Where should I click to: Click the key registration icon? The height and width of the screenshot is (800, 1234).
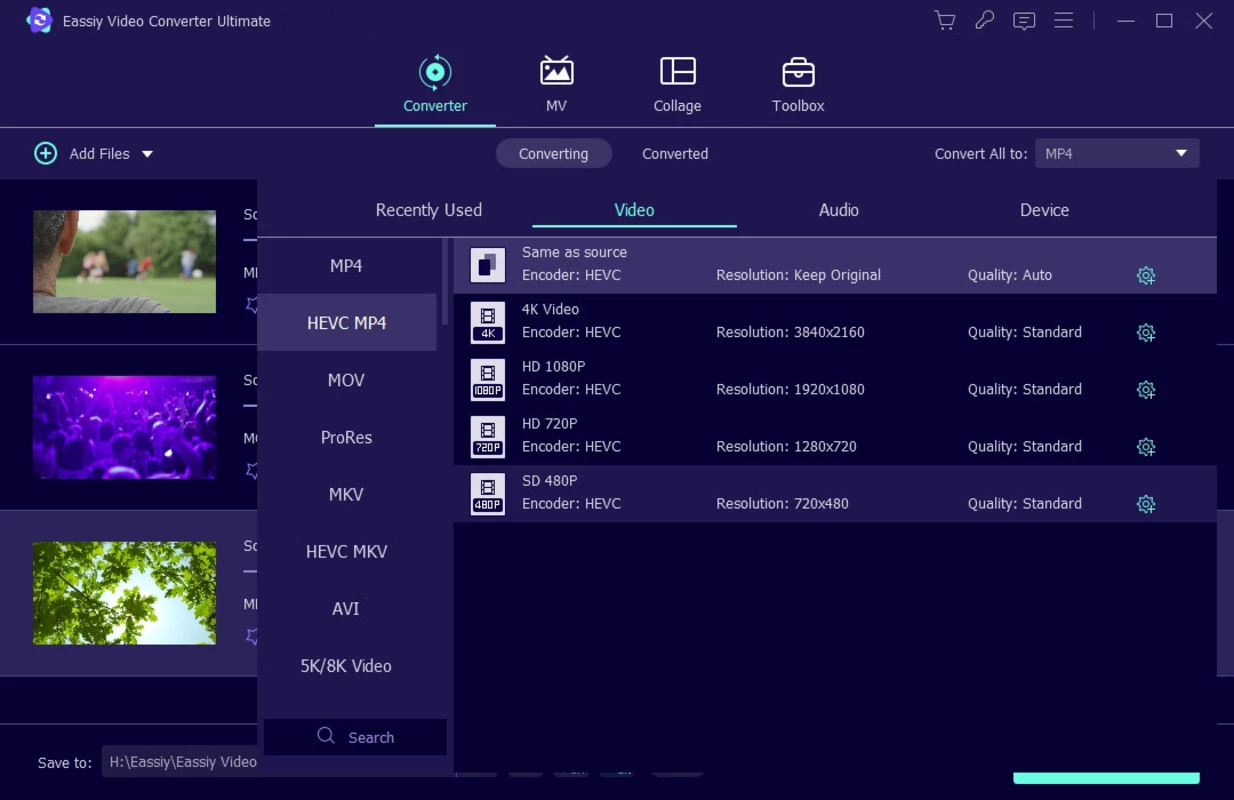pos(984,21)
